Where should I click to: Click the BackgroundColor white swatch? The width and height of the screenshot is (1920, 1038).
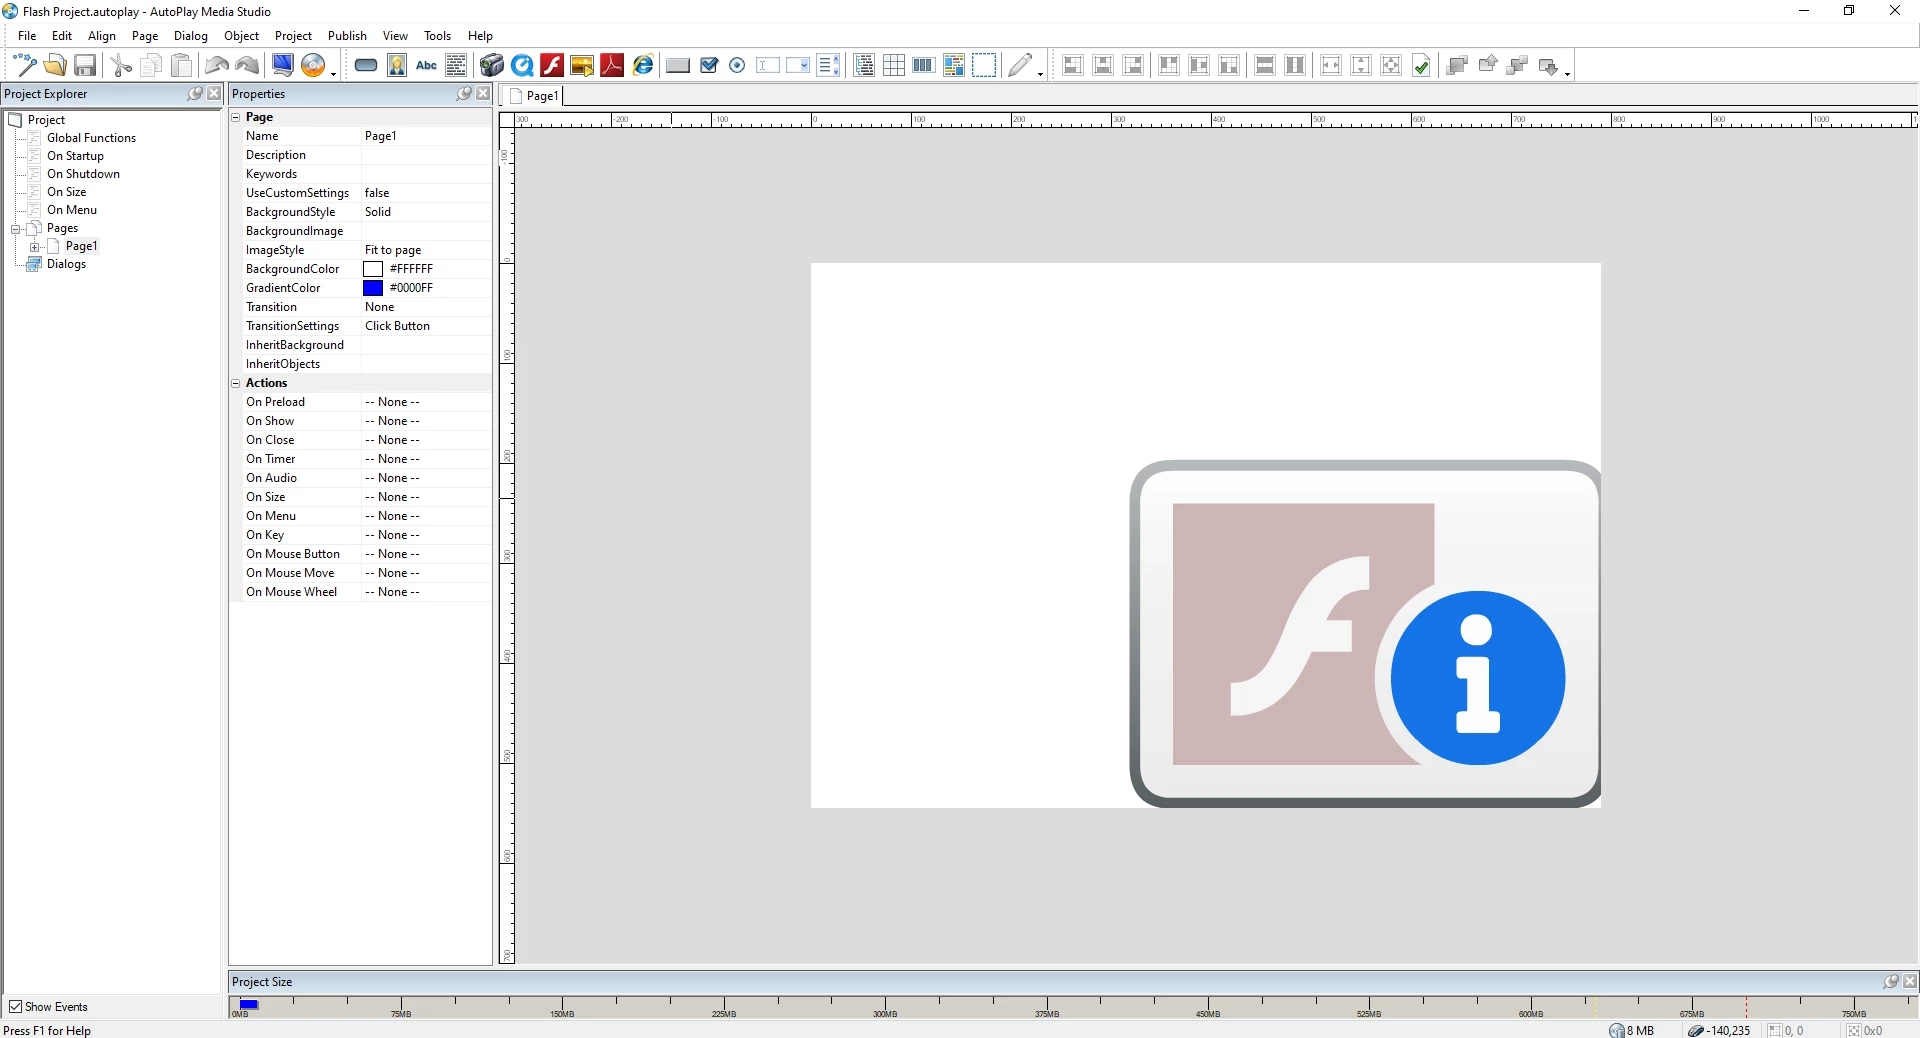(x=373, y=269)
